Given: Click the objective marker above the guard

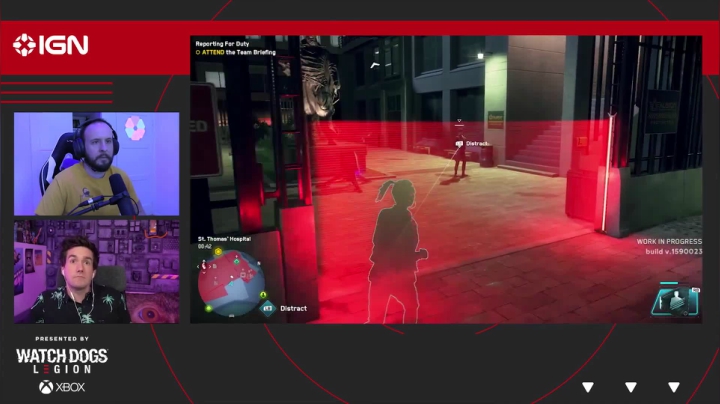Looking at the screenshot, I should [x=459, y=122].
